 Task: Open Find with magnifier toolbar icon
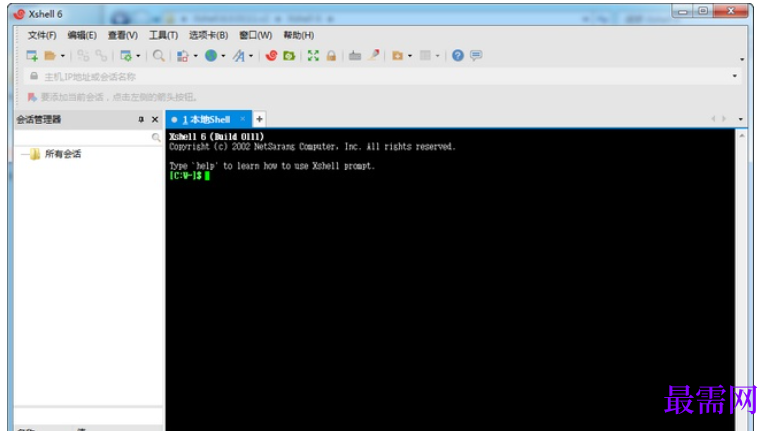pos(158,56)
